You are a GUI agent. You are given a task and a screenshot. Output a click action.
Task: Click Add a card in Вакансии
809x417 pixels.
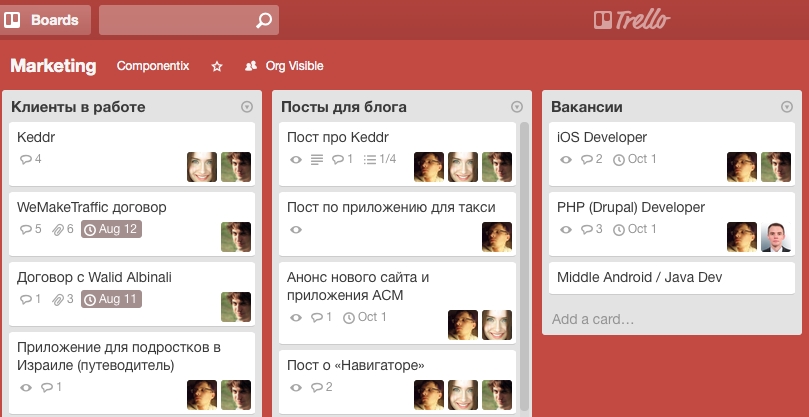tap(592, 319)
